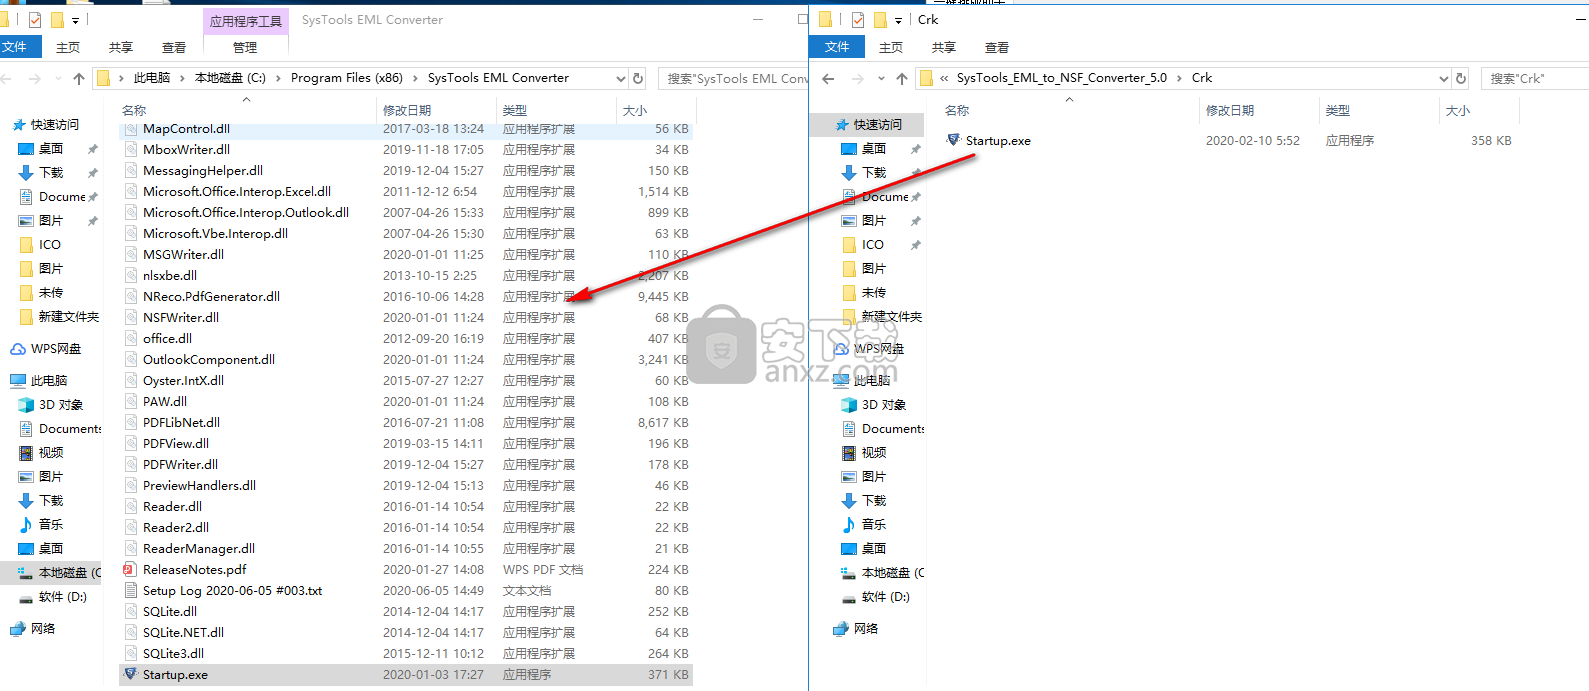The height and width of the screenshot is (691, 1589).
Task: Switch to 主页 tab in Crk window
Action: [891, 47]
